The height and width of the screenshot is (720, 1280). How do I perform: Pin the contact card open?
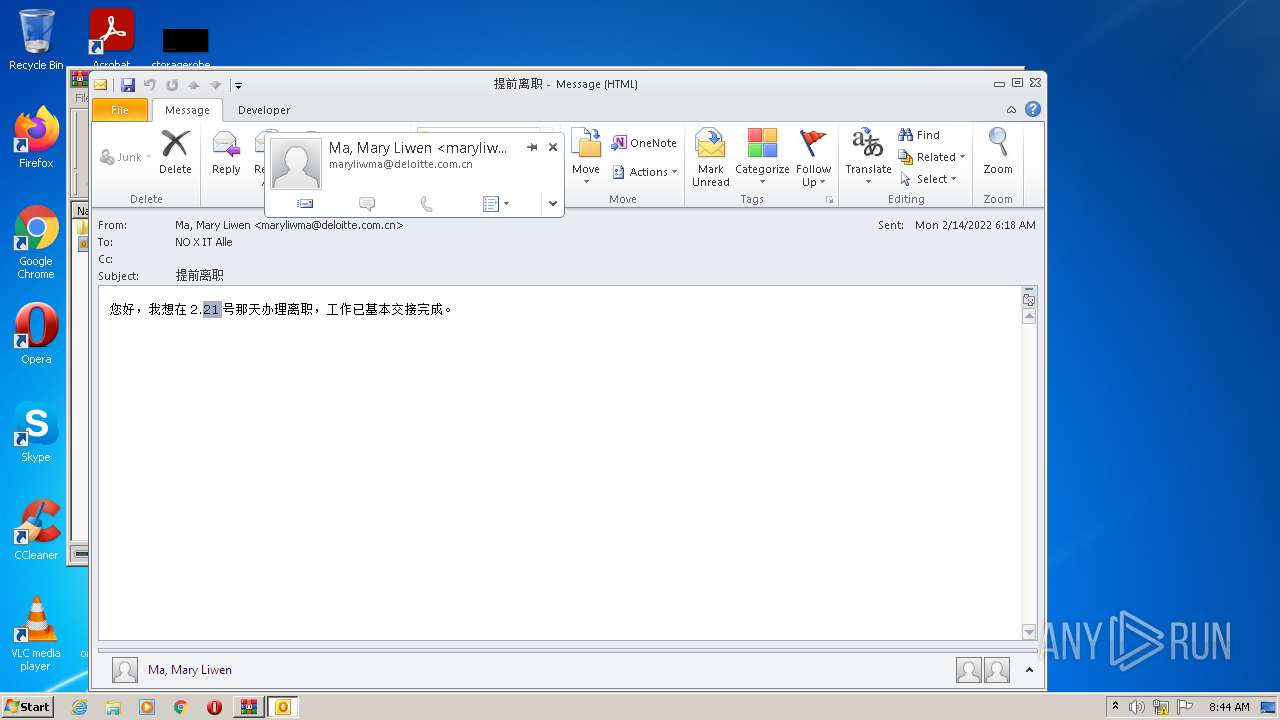point(532,147)
